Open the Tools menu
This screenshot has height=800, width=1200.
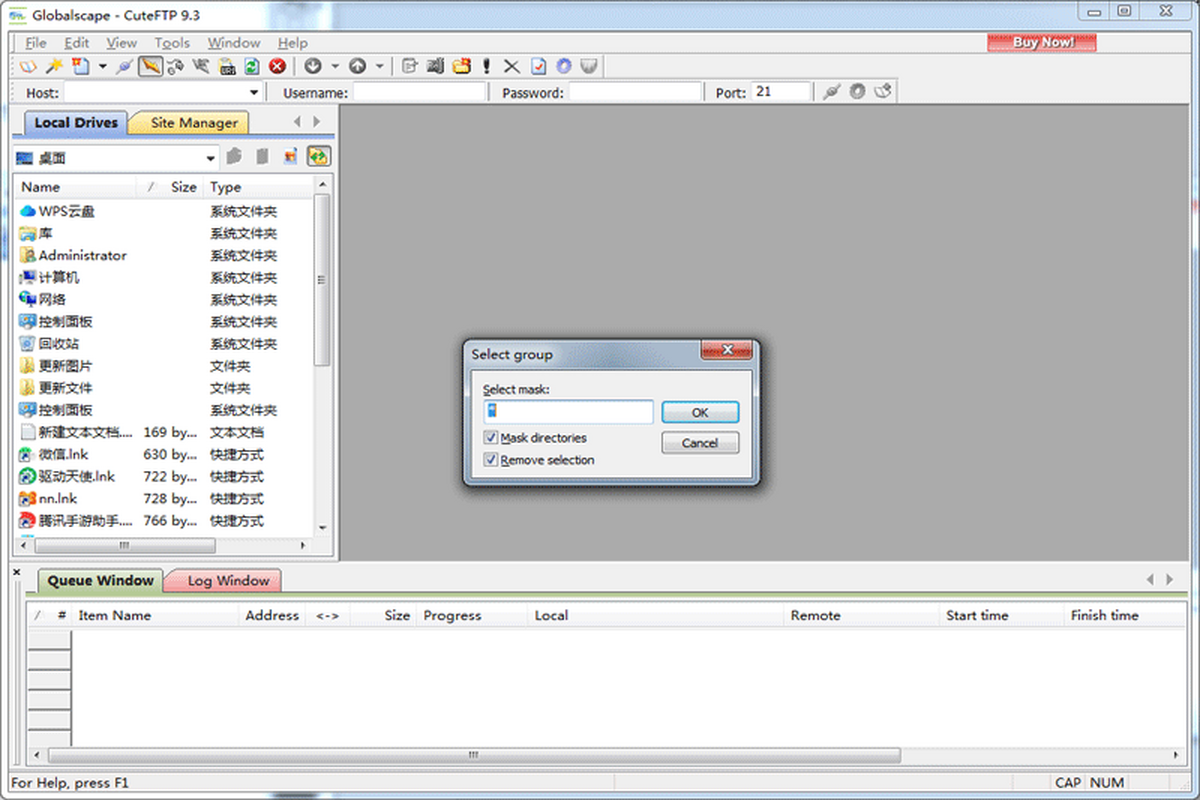tap(172, 43)
